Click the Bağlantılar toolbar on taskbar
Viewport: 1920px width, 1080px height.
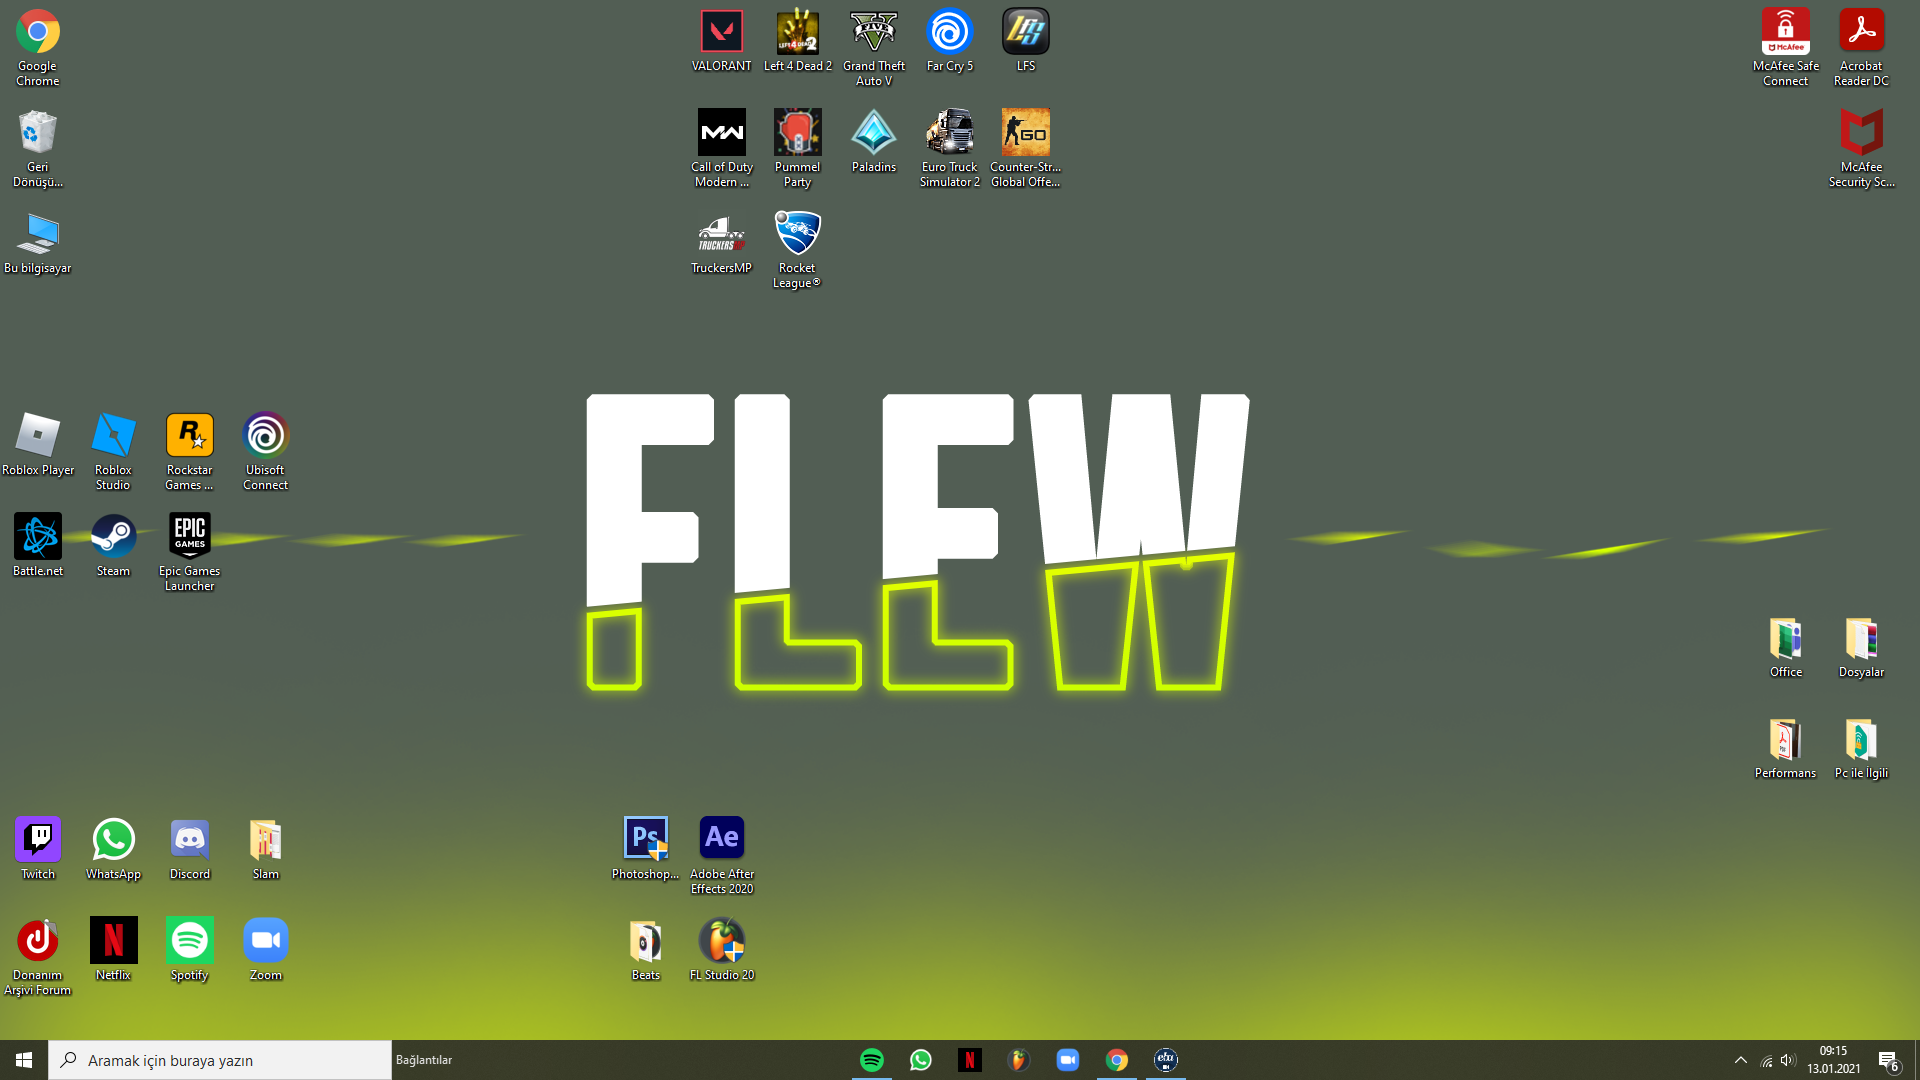point(424,1060)
